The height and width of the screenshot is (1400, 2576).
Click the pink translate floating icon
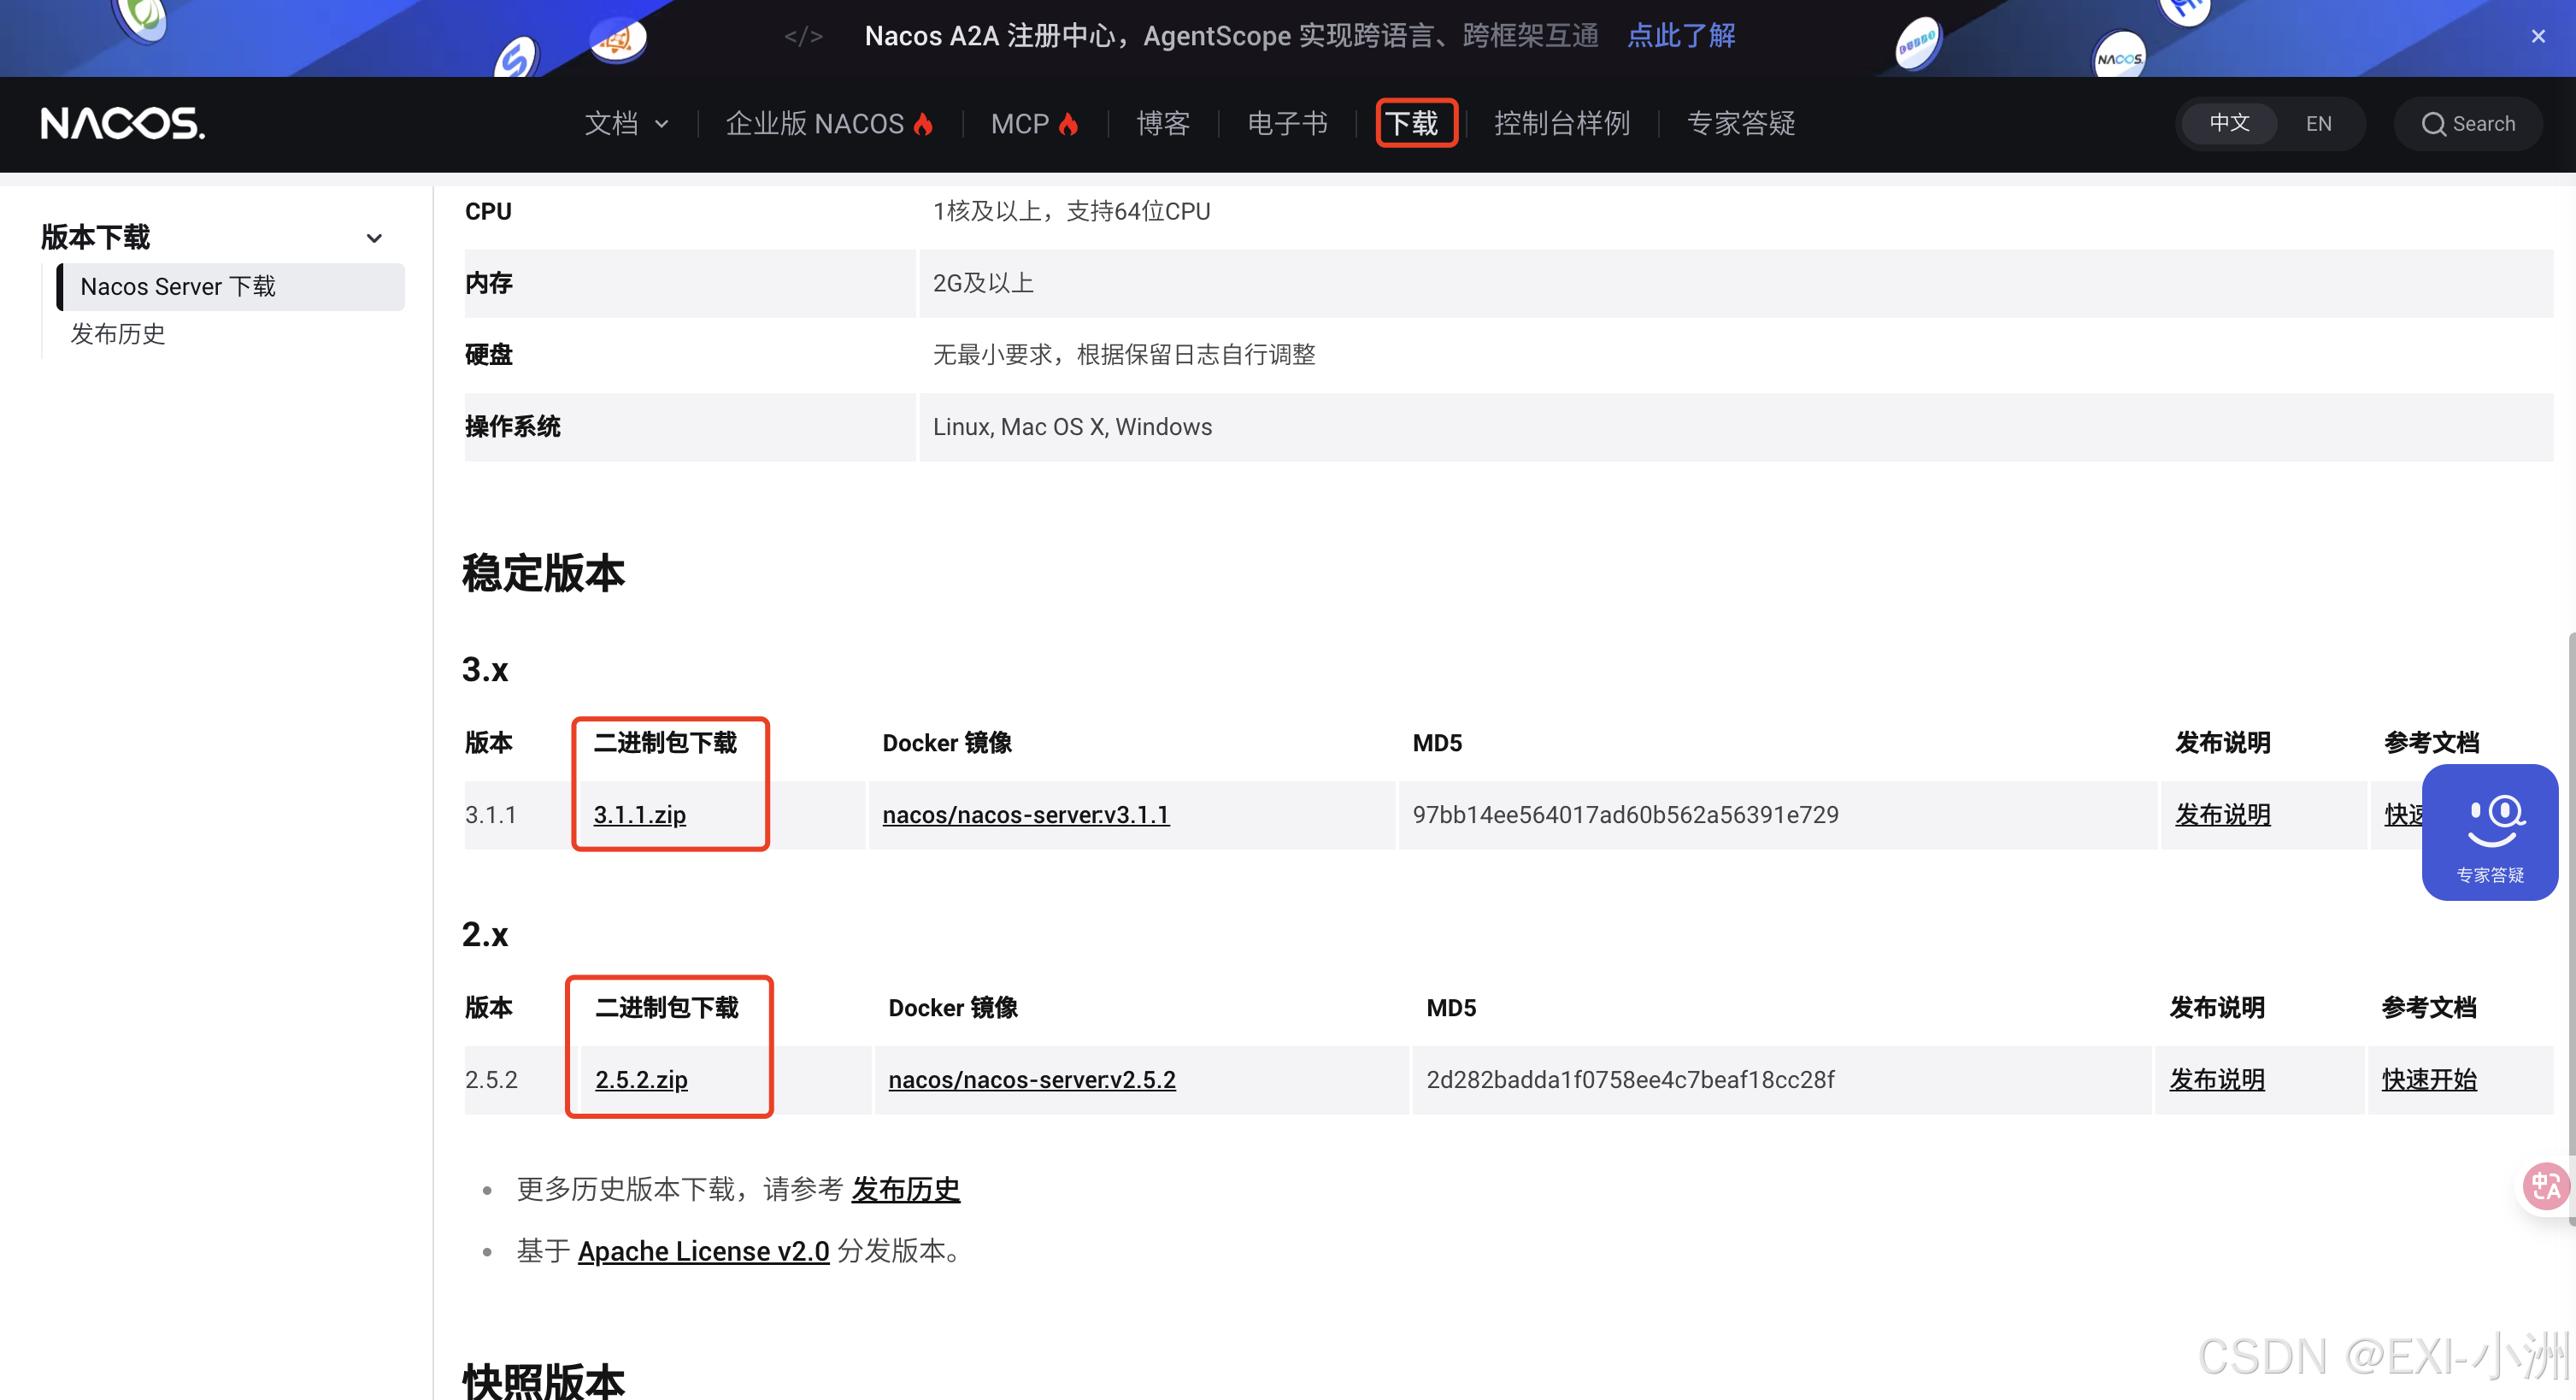pos(2545,1187)
